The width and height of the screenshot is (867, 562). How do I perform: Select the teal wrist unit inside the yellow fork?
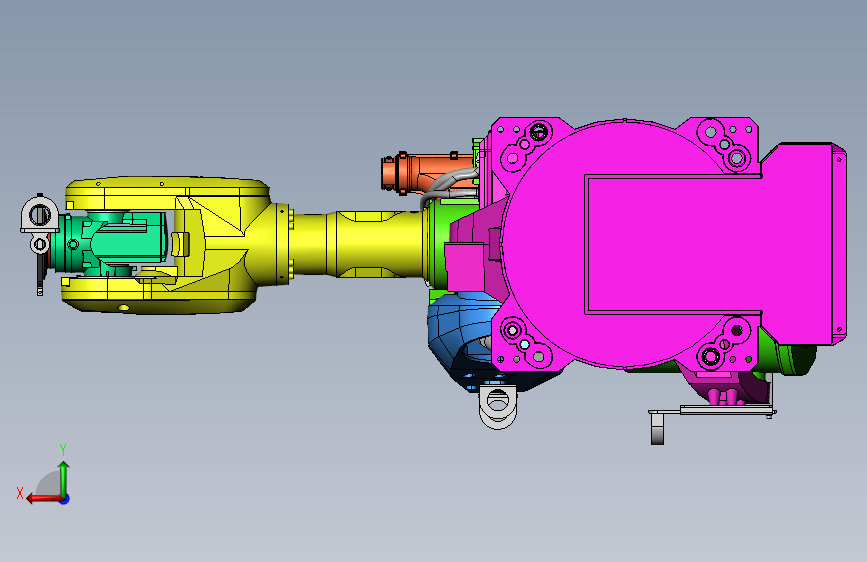pyautogui.click(x=111, y=243)
